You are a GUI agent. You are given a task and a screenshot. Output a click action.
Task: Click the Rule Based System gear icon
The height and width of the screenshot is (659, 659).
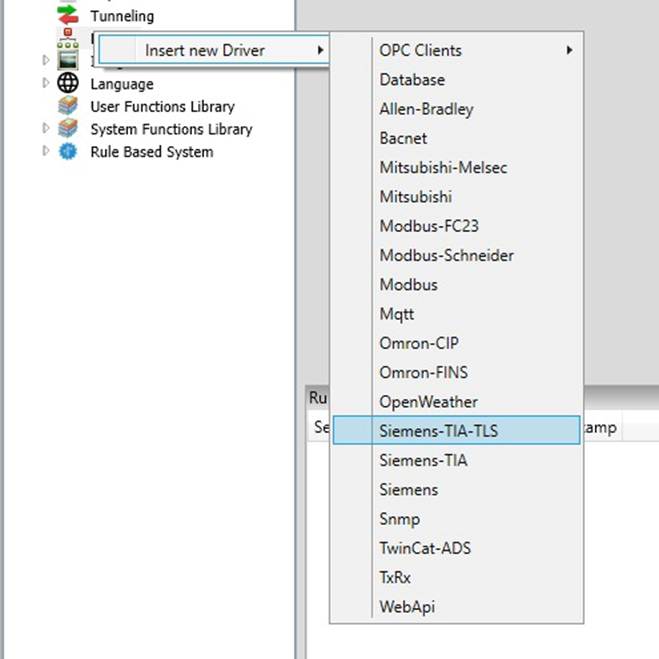[68, 152]
